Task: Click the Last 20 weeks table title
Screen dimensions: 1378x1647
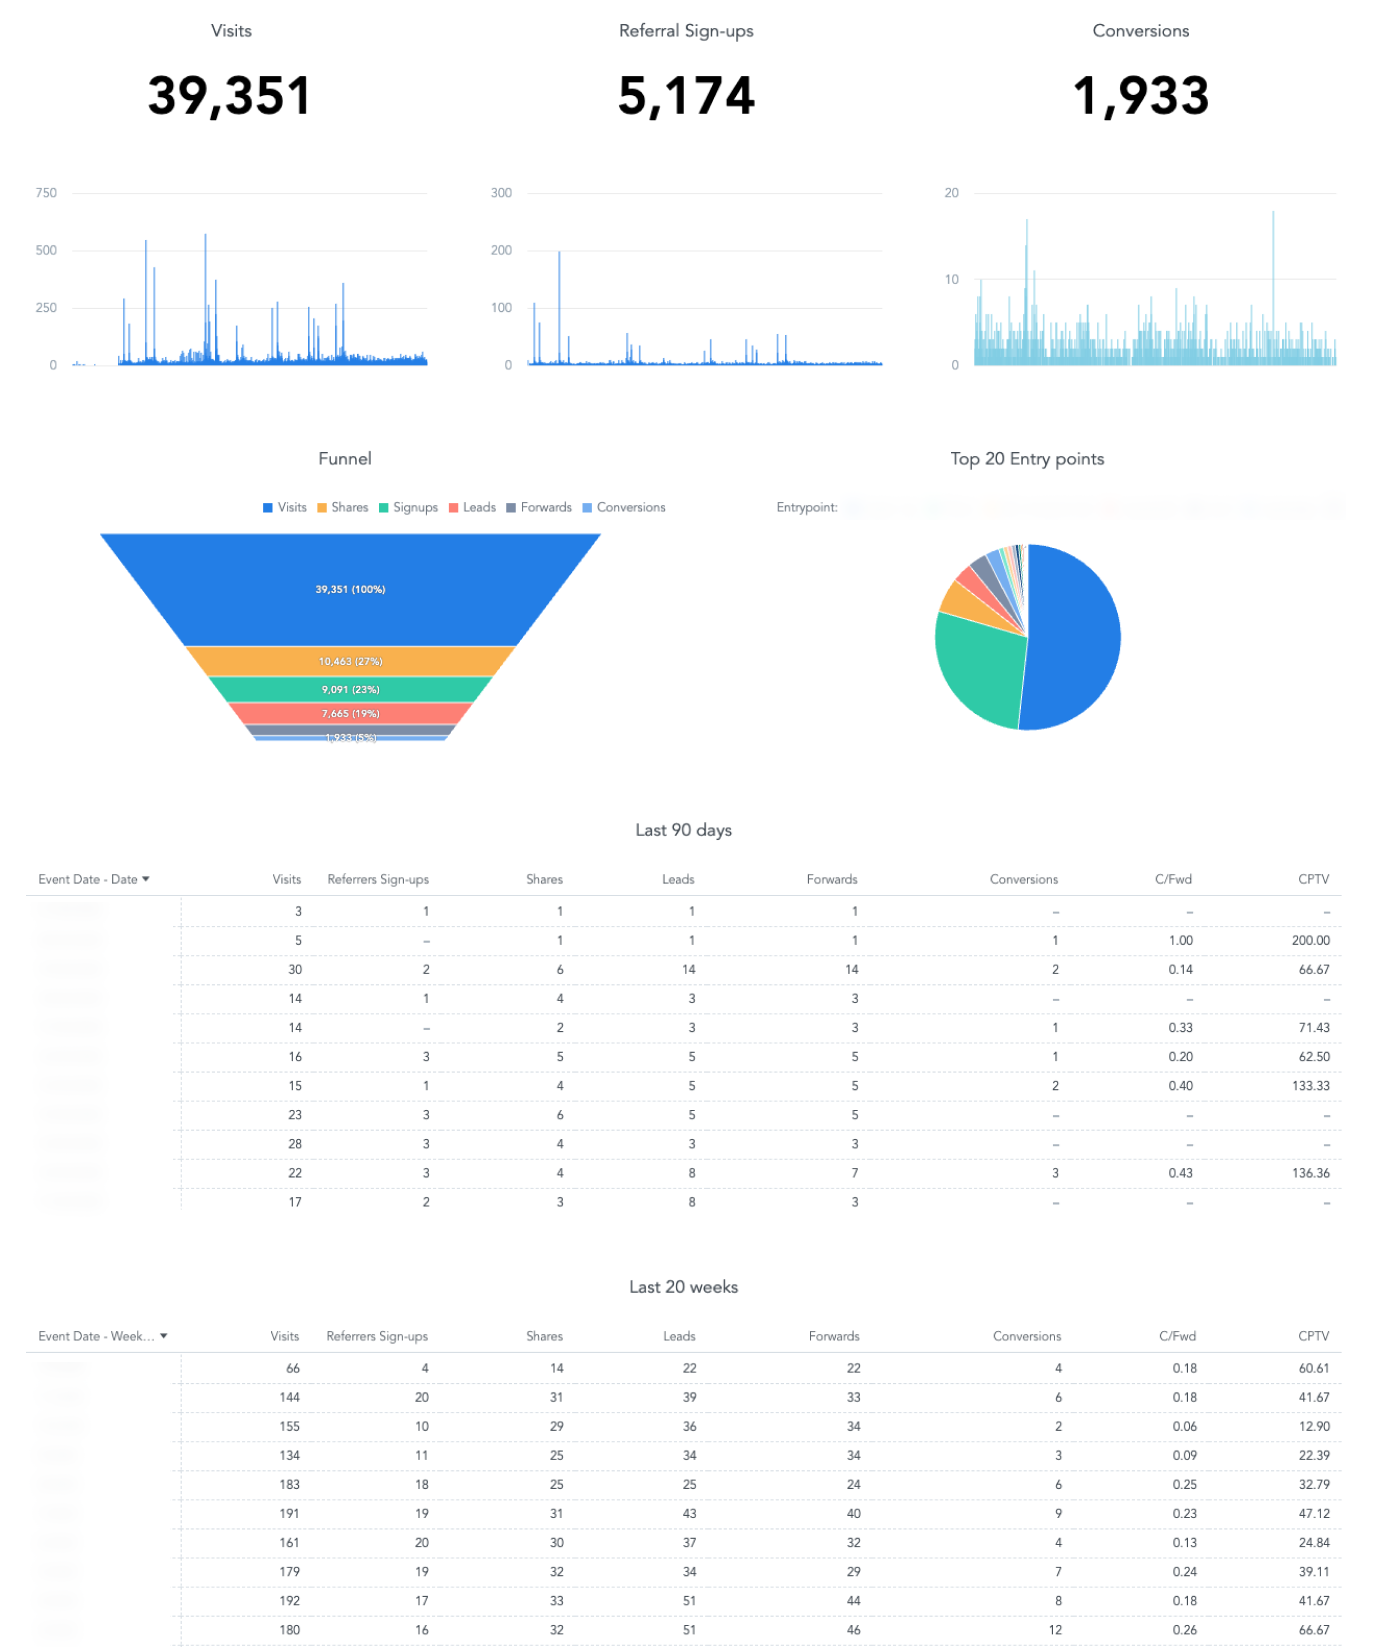Action: pyautogui.click(x=684, y=1287)
